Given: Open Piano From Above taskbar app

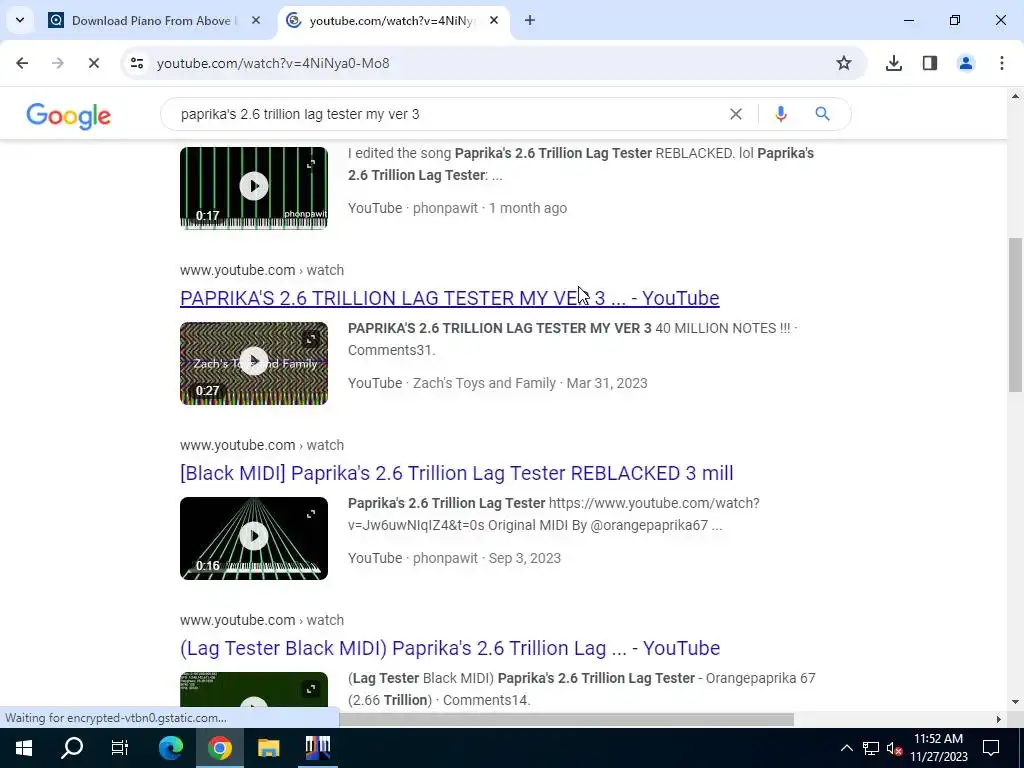Looking at the screenshot, I should (318, 748).
